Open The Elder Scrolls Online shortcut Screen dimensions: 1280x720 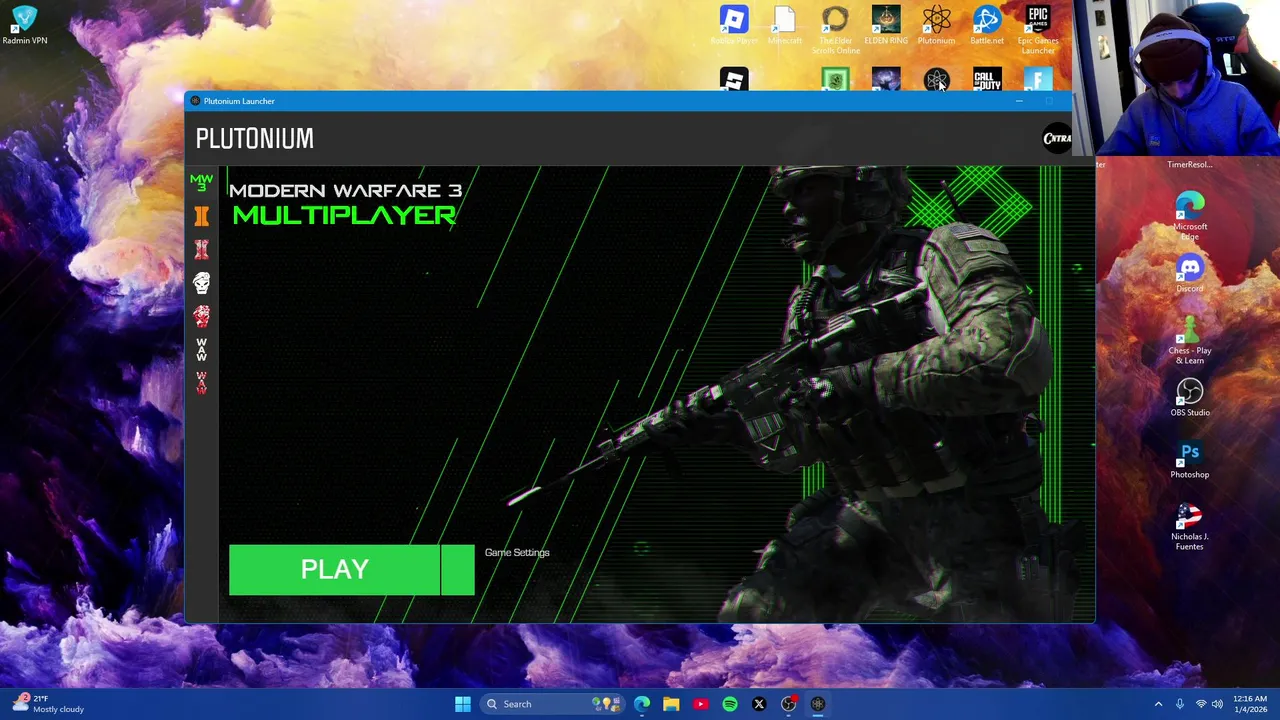[835, 30]
